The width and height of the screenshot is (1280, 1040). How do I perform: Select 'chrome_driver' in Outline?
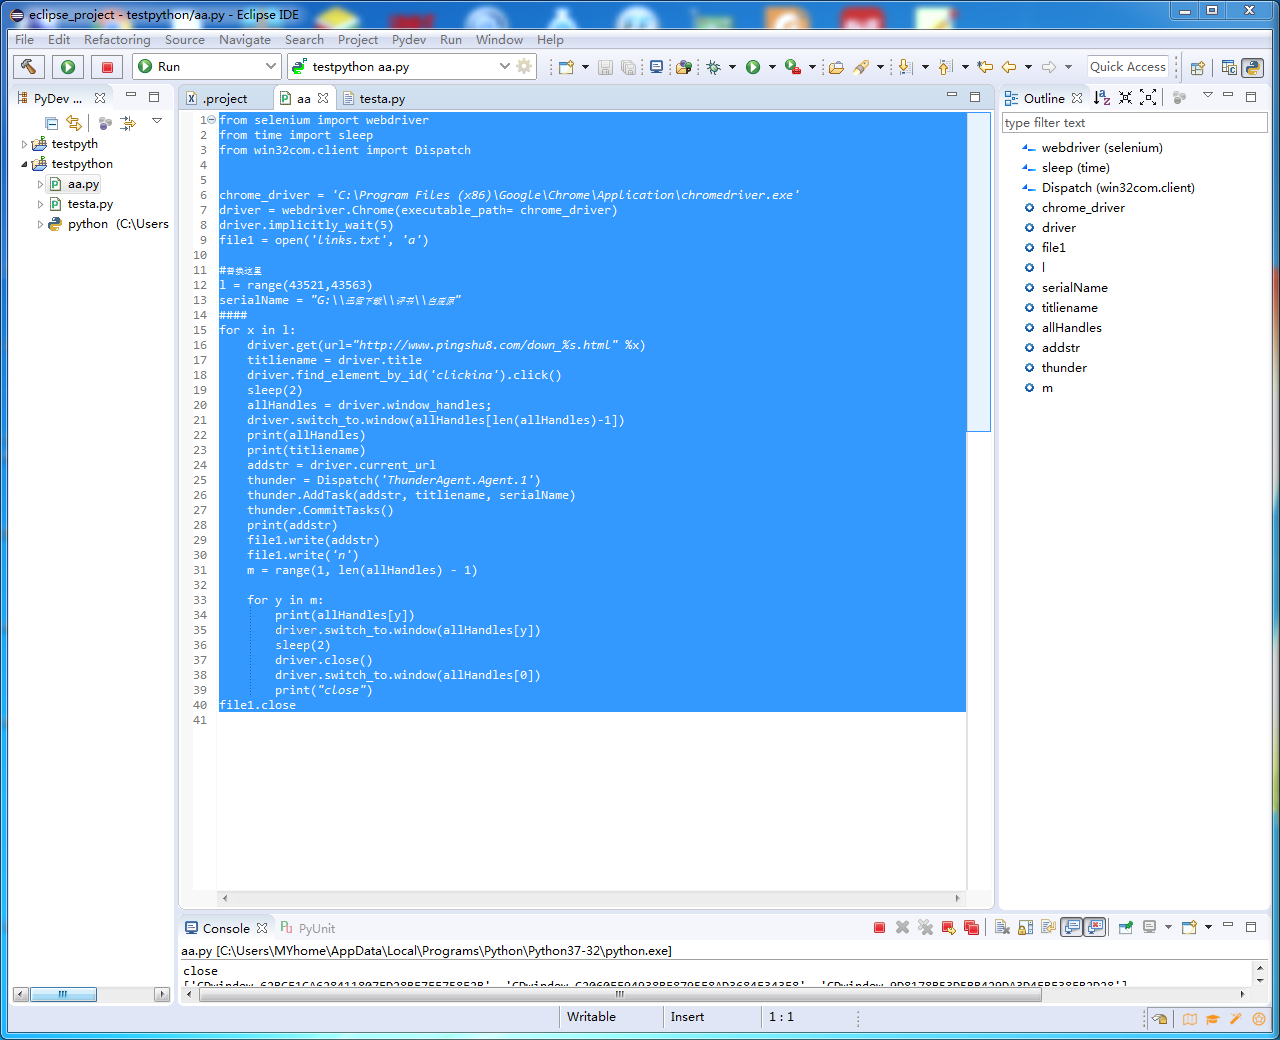[x=1083, y=208]
